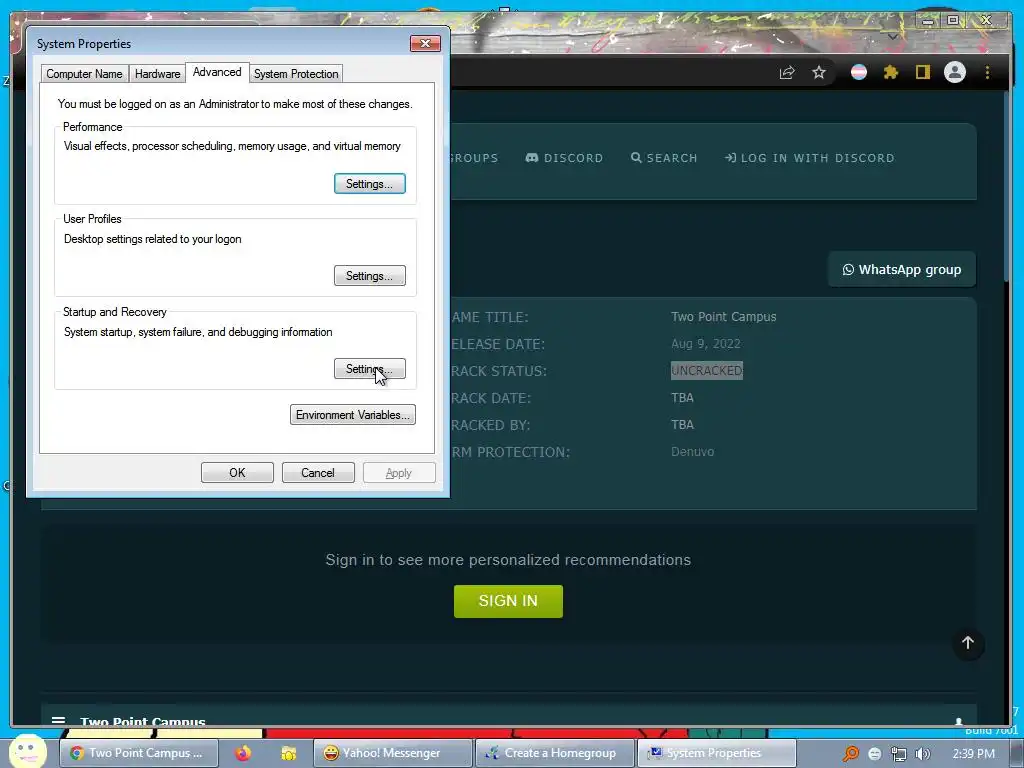Expand the tab search chevron in Chrome
This screenshot has width=1024, height=768.
click(x=893, y=37)
